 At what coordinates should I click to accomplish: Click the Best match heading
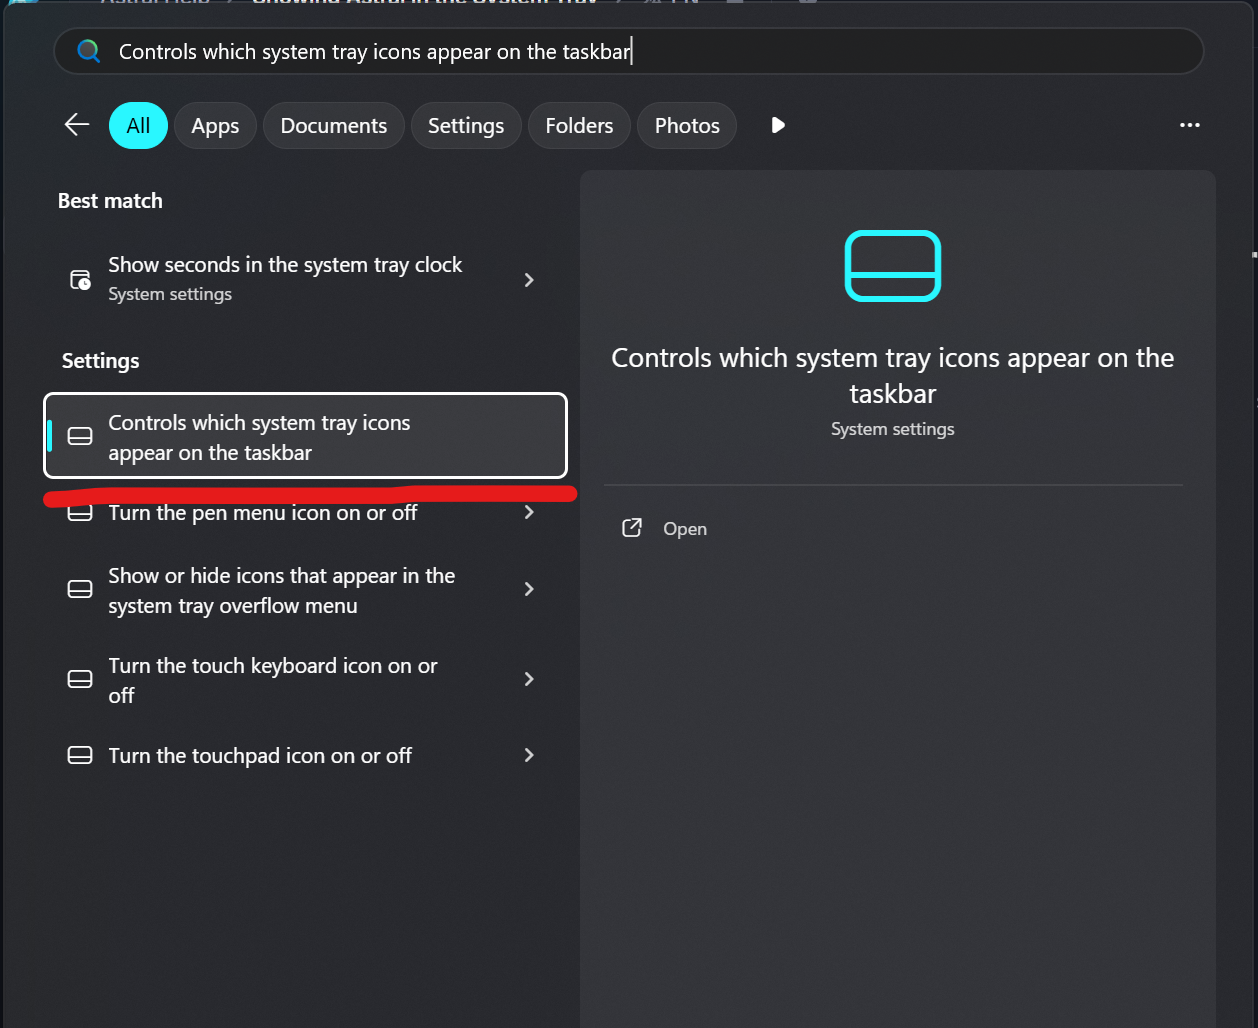[x=110, y=201]
